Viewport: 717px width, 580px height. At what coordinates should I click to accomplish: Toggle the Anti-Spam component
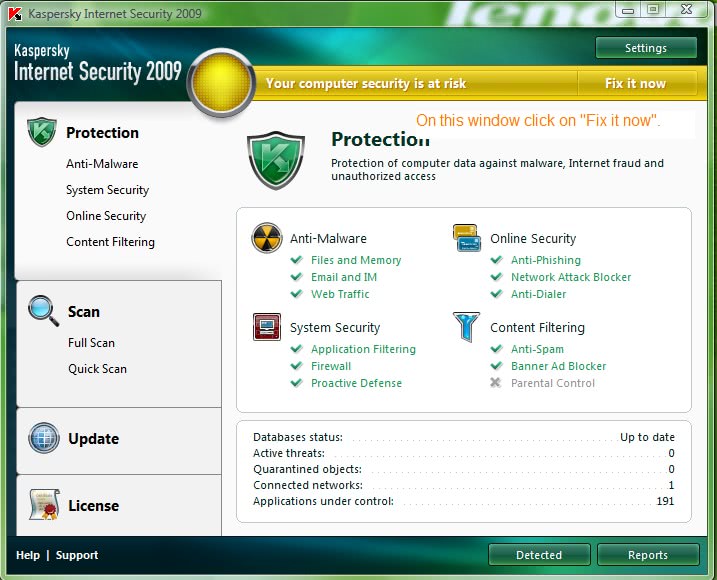[537, 349]
